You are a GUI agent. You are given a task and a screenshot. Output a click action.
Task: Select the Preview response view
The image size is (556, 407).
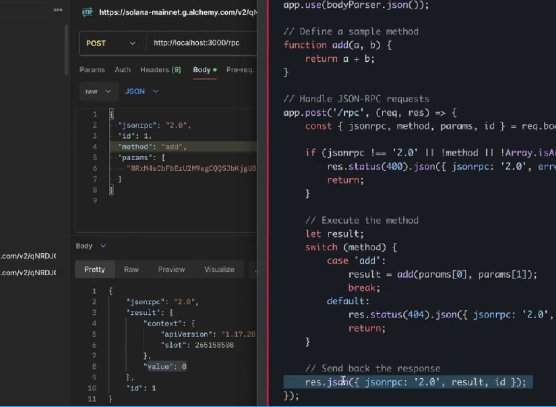click(171, 269)
